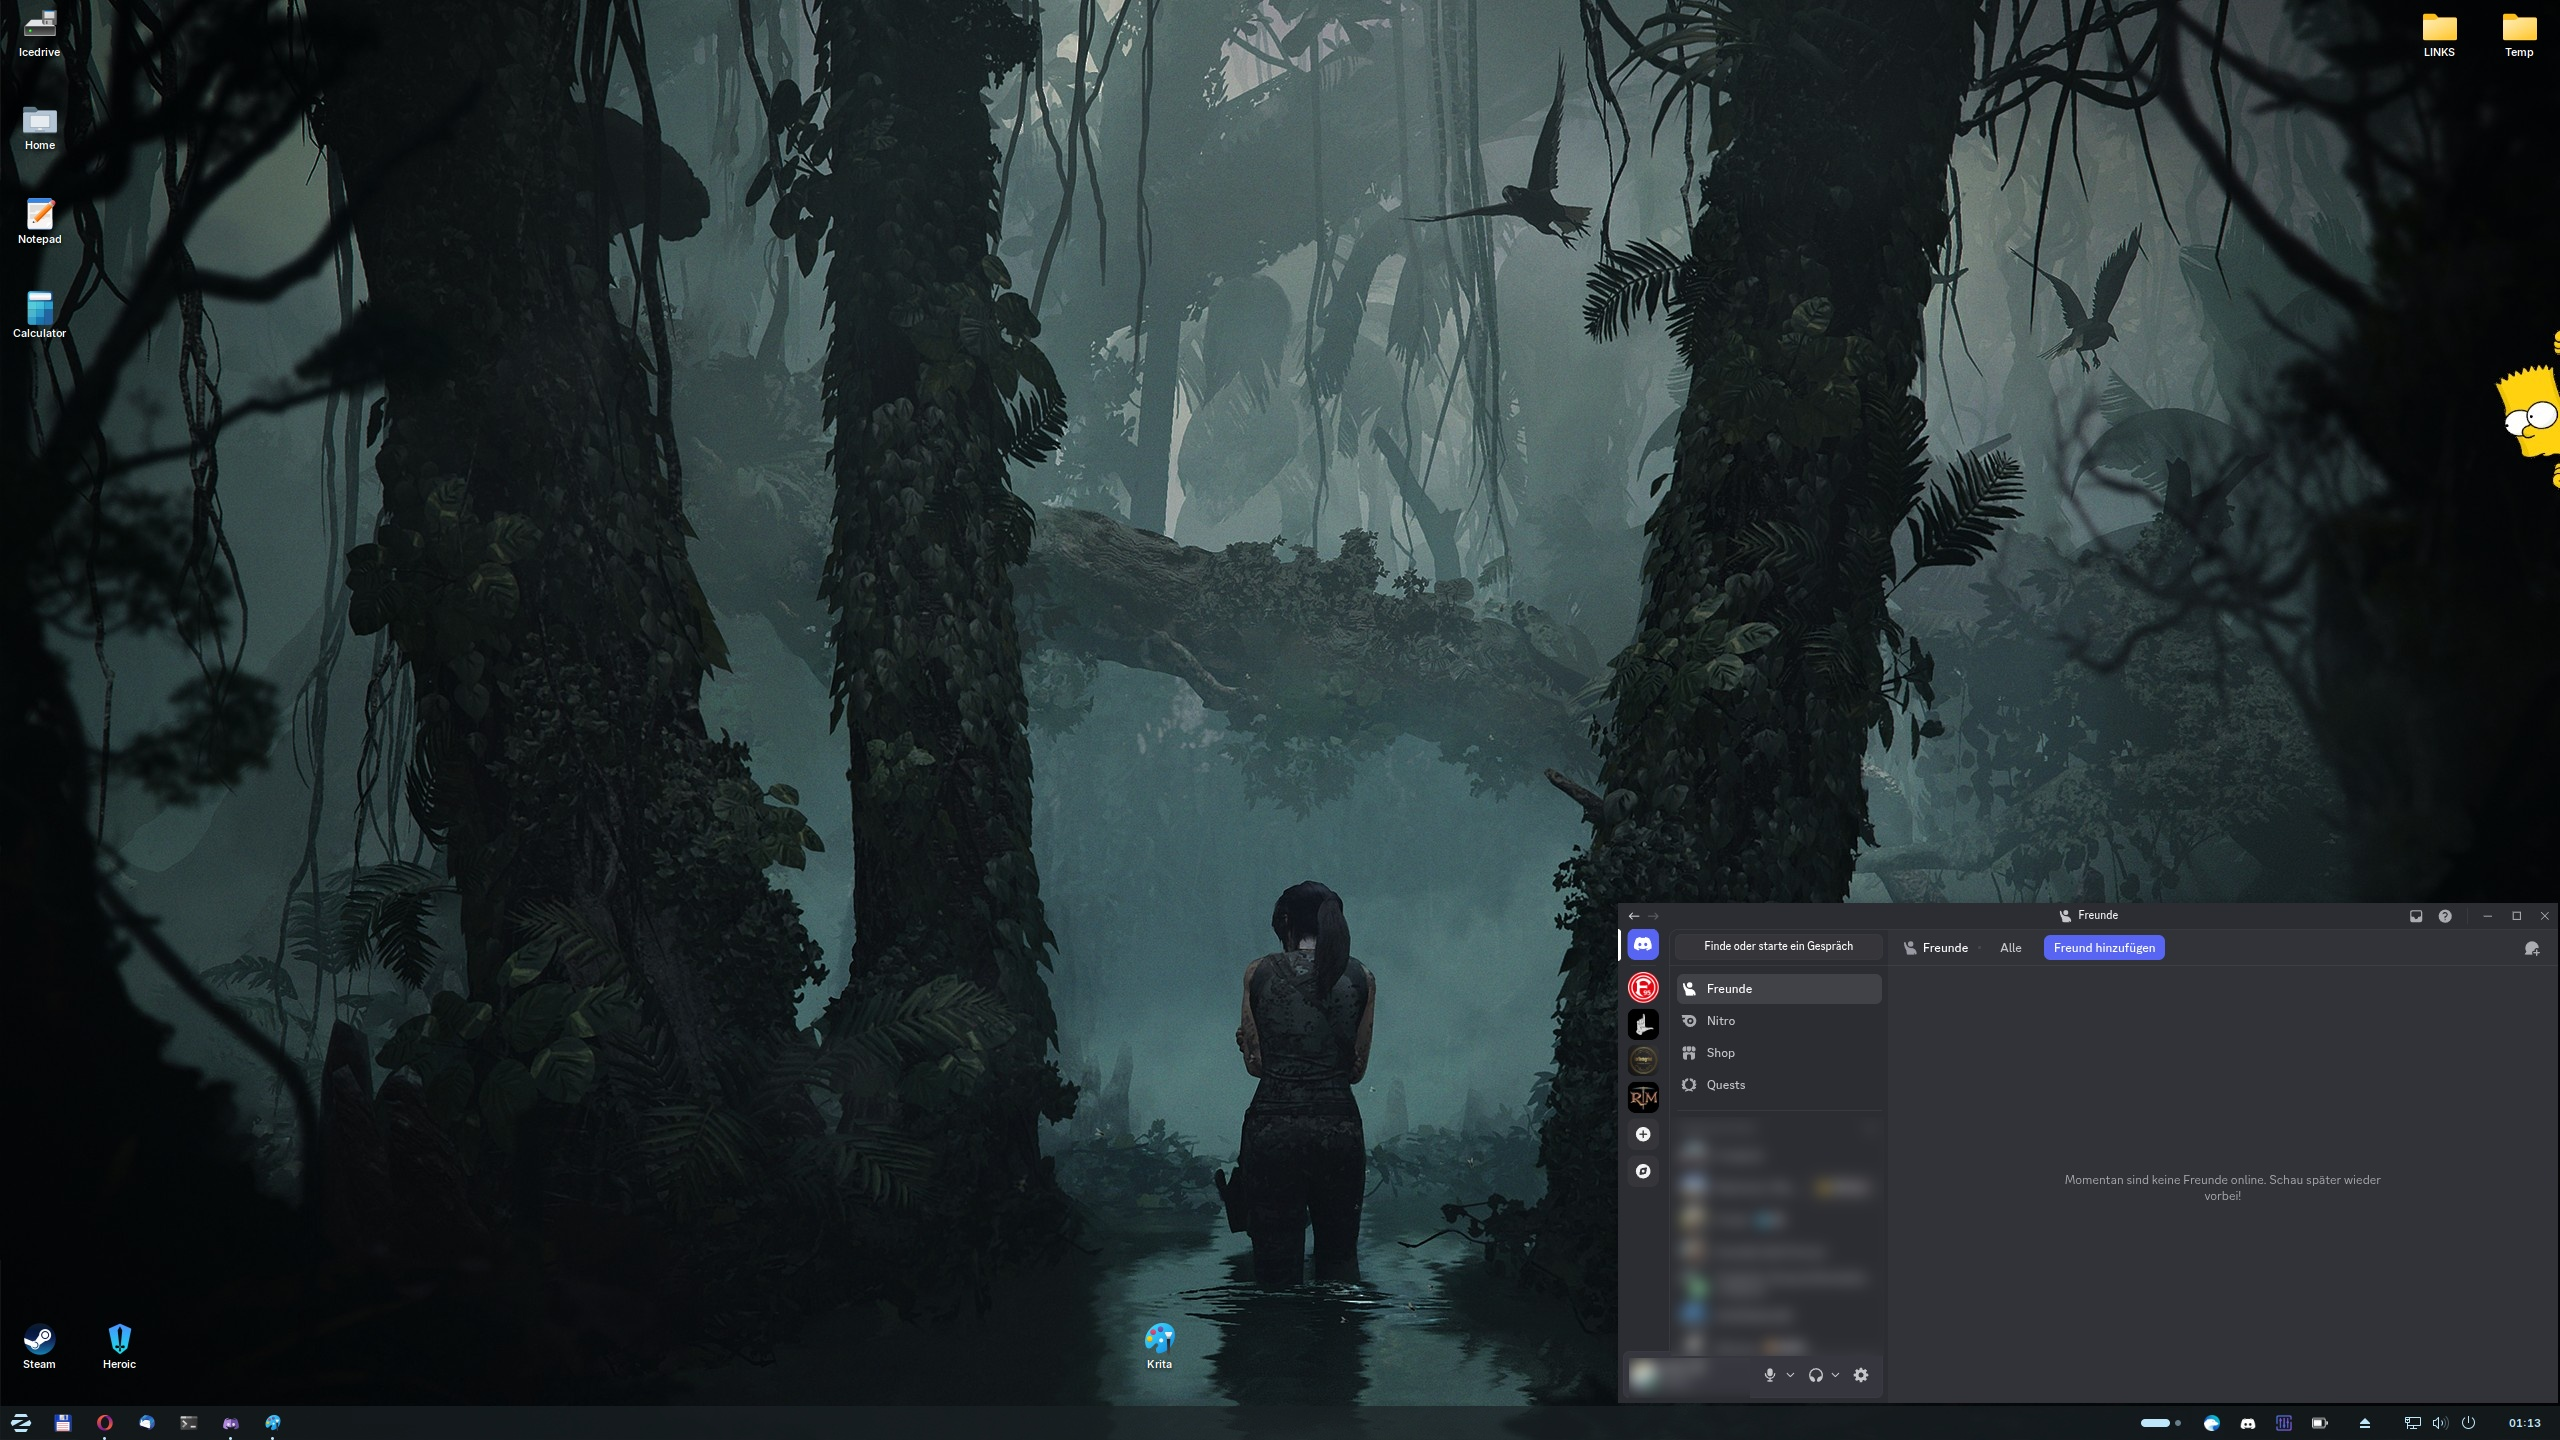2560x1440 pixels.
Task: Minimize the Discord window
Action: coord(2487,916)
